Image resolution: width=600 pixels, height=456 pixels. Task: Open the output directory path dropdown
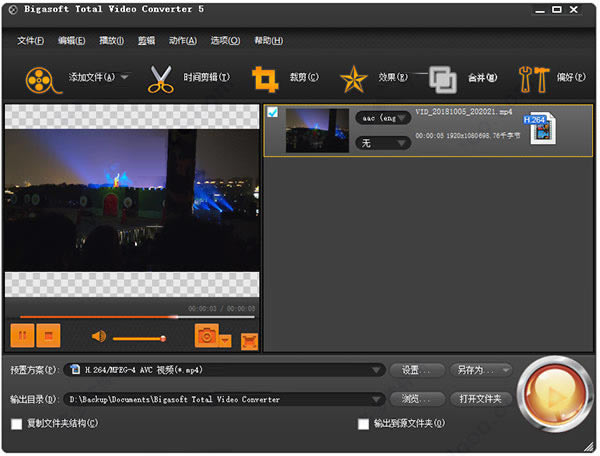click(224, 399)
